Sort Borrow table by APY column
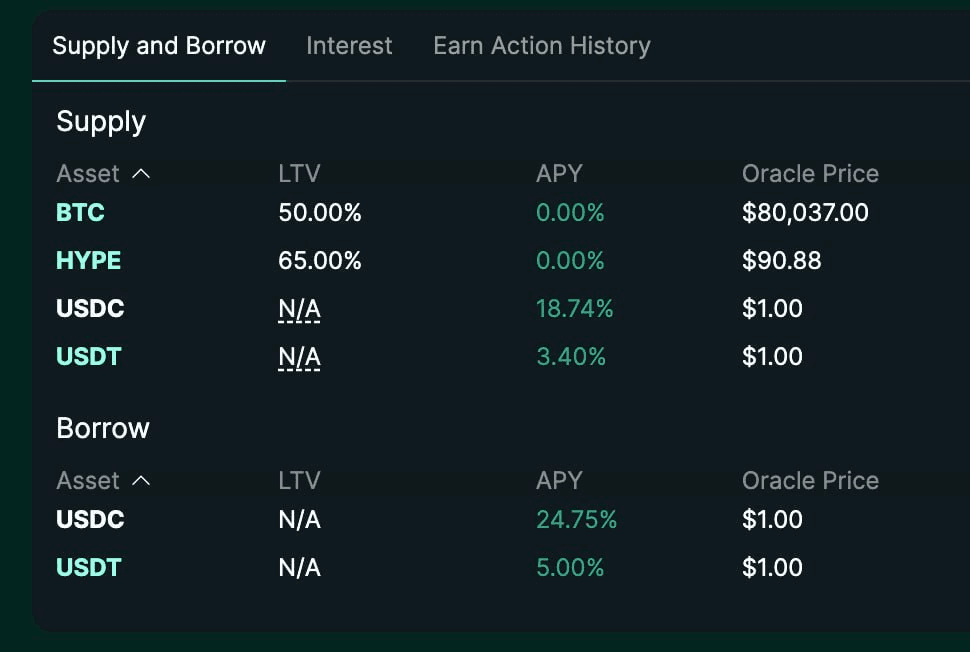Viewport: 970px width, 652px height. pos(559,481)
